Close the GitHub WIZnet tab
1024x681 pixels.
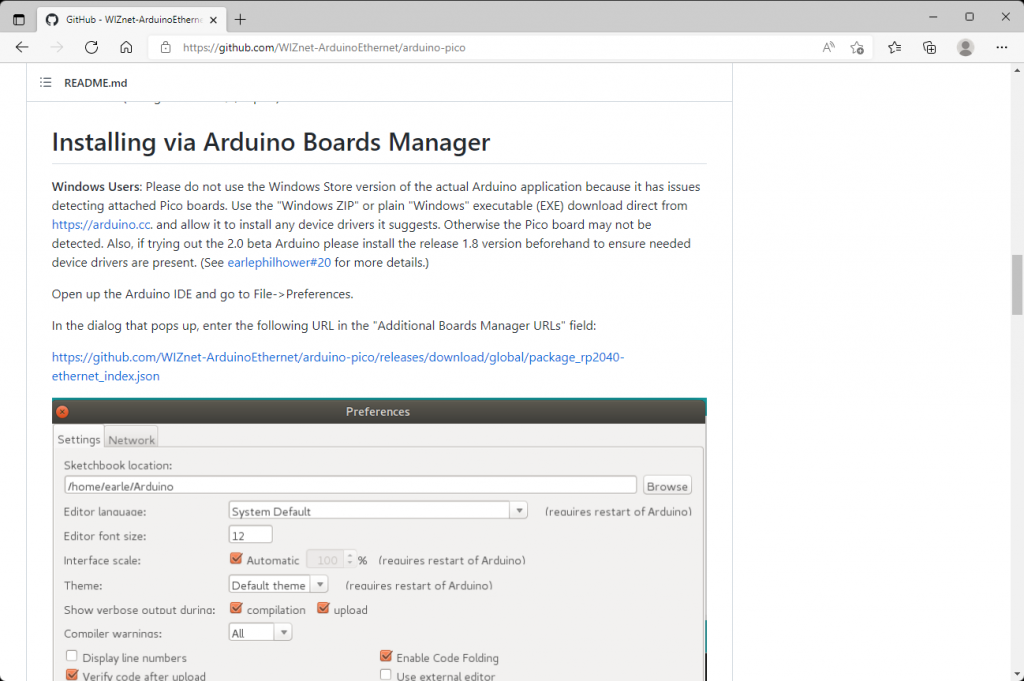(213, 20)
